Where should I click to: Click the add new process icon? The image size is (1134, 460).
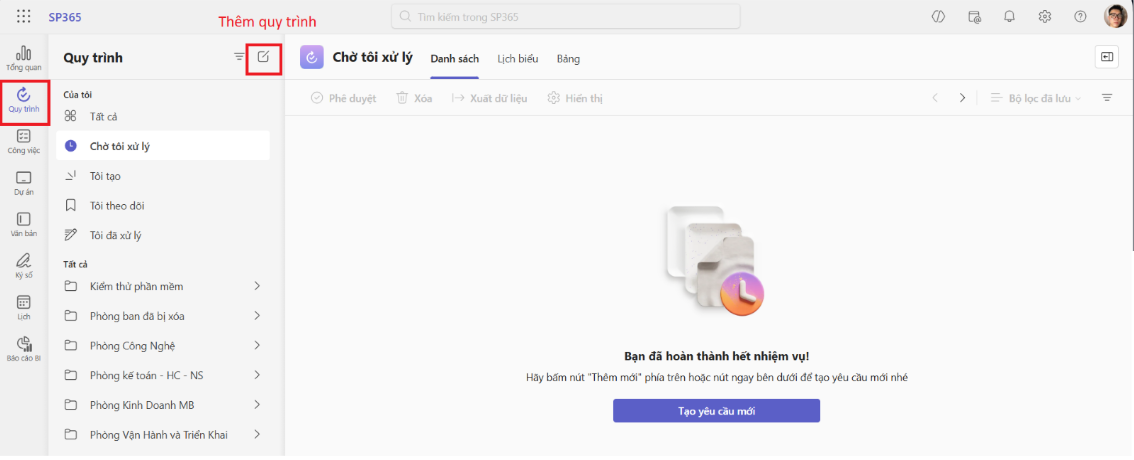[263, 57]
